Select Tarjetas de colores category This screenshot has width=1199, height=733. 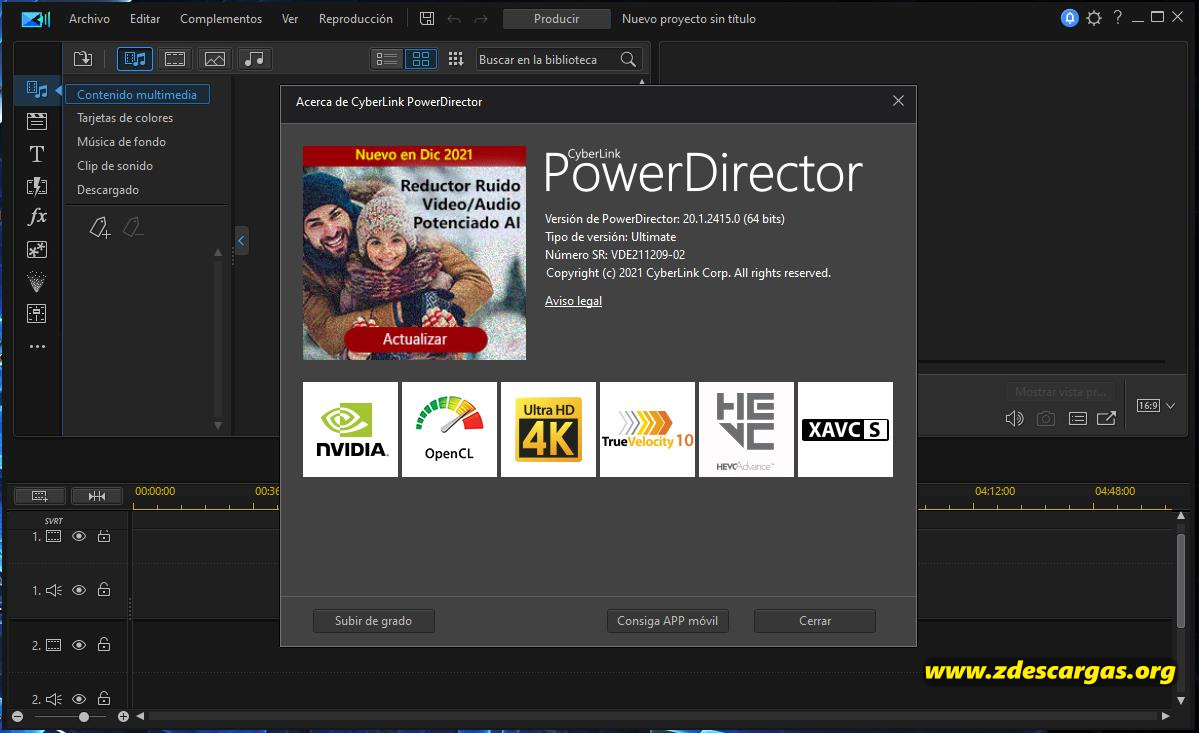125,118
